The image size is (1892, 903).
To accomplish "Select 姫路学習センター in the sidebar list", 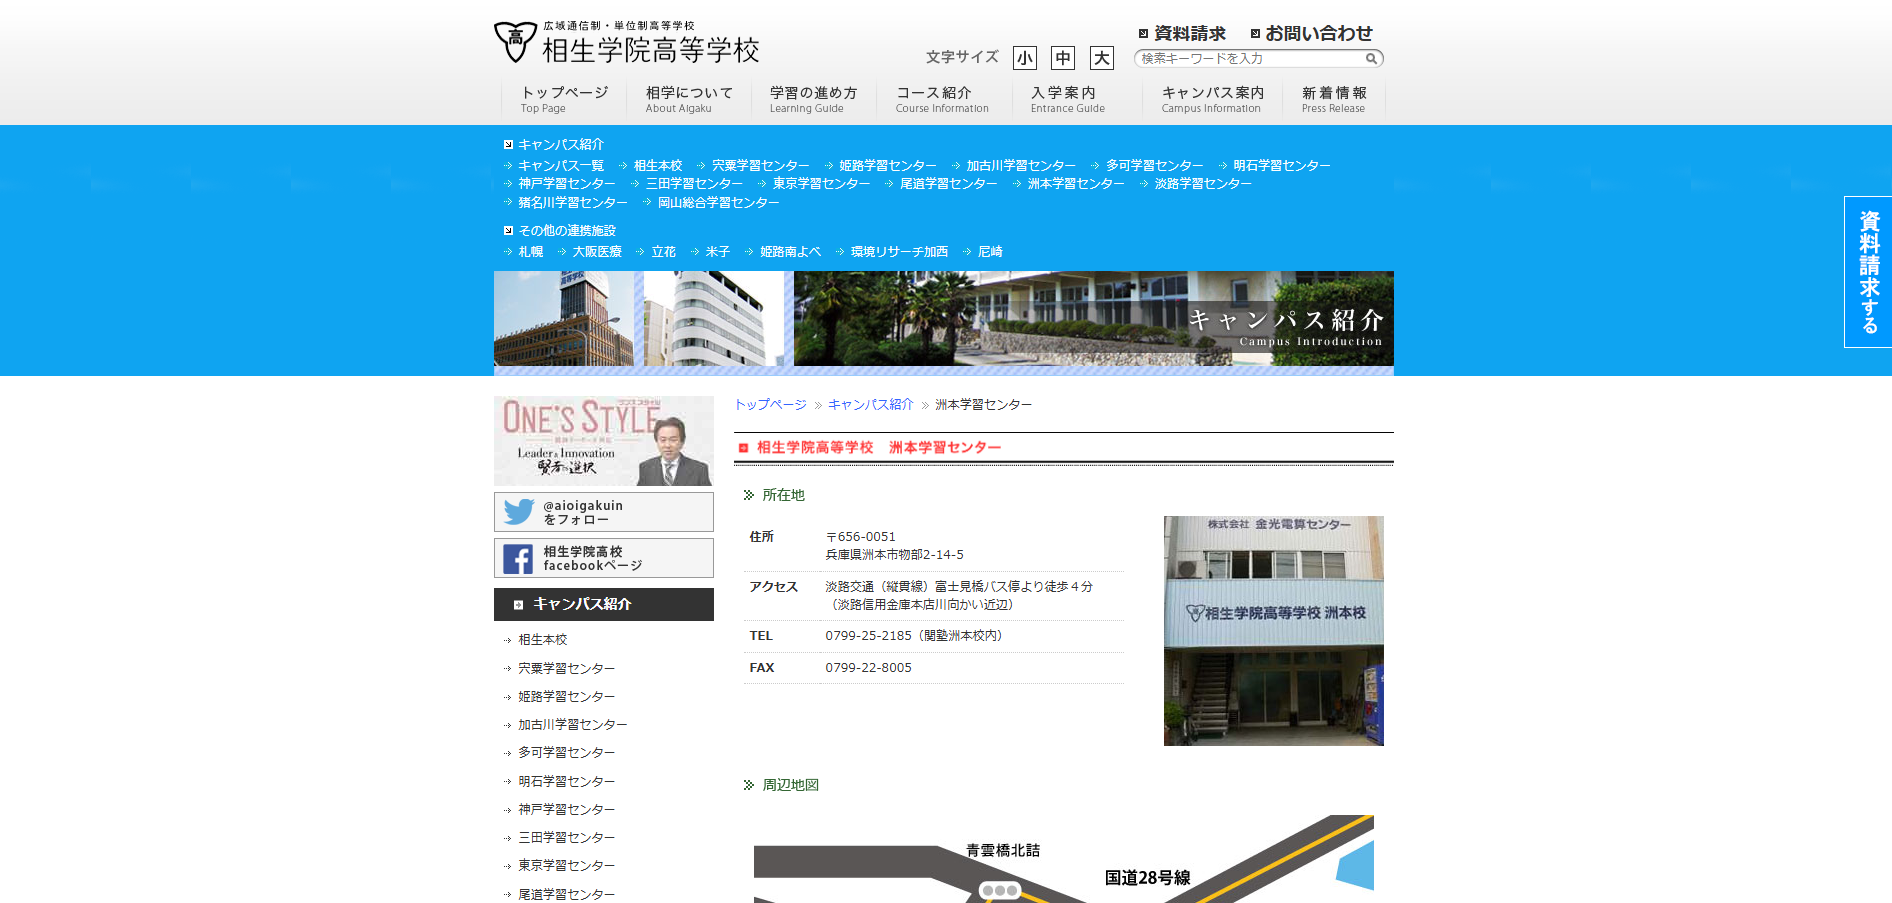I will [x=566, y=697].
